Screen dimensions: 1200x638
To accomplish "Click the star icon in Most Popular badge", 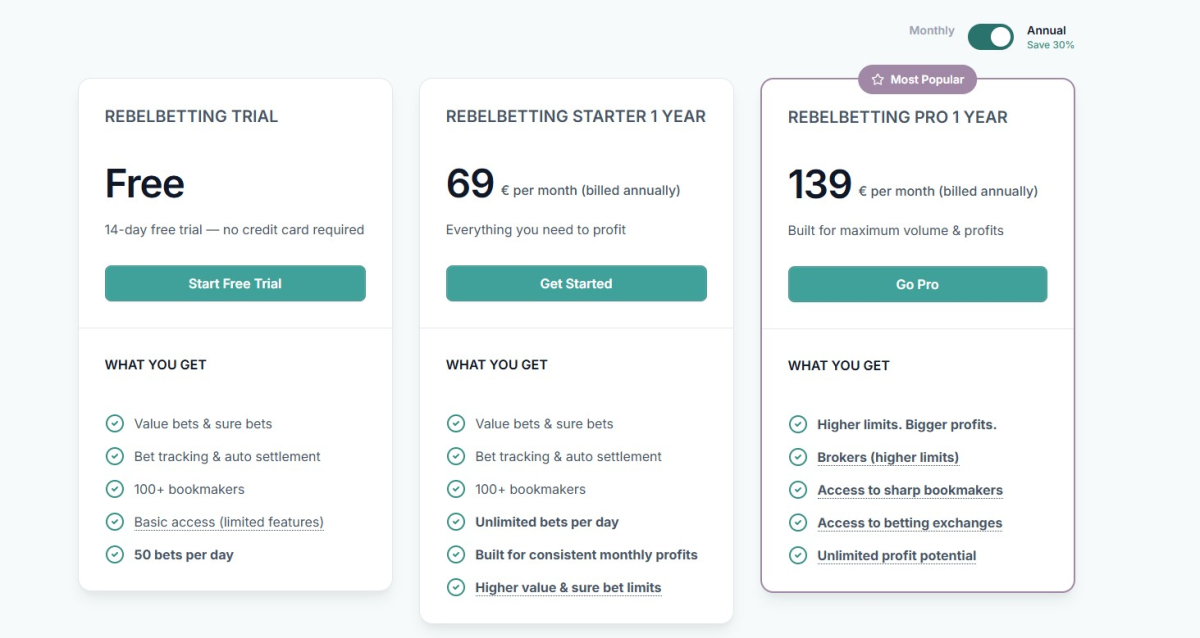I will click(x=878, y=80).
